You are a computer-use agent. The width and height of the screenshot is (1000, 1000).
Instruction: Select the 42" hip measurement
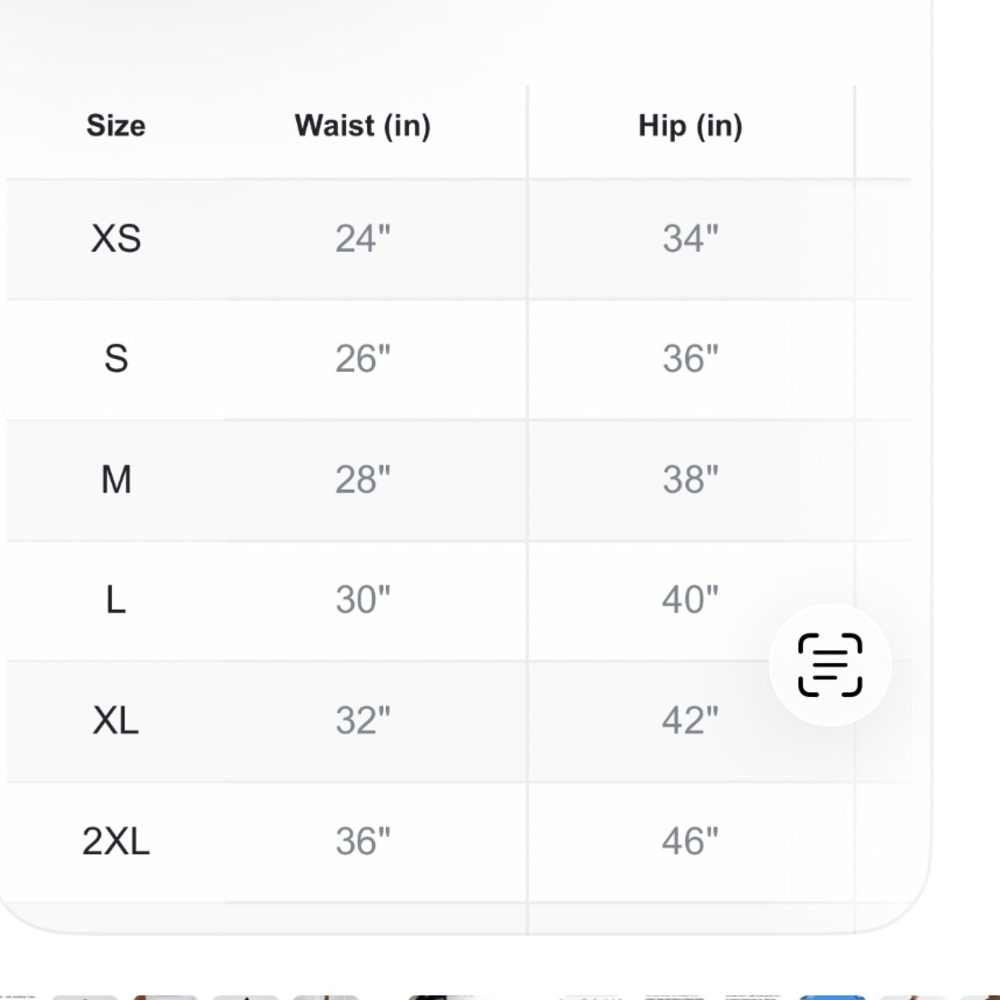pos(690,720)
